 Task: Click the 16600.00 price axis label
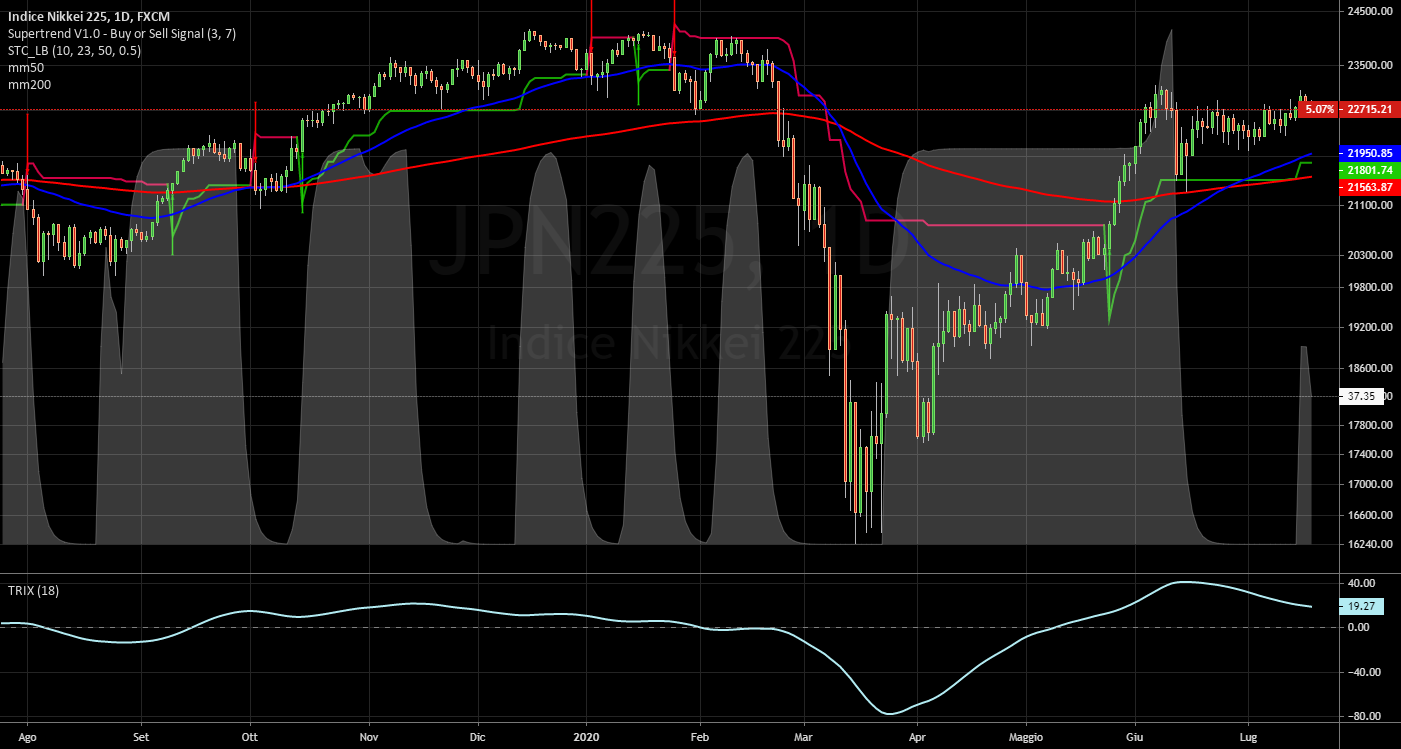(x=1370, y=516)
